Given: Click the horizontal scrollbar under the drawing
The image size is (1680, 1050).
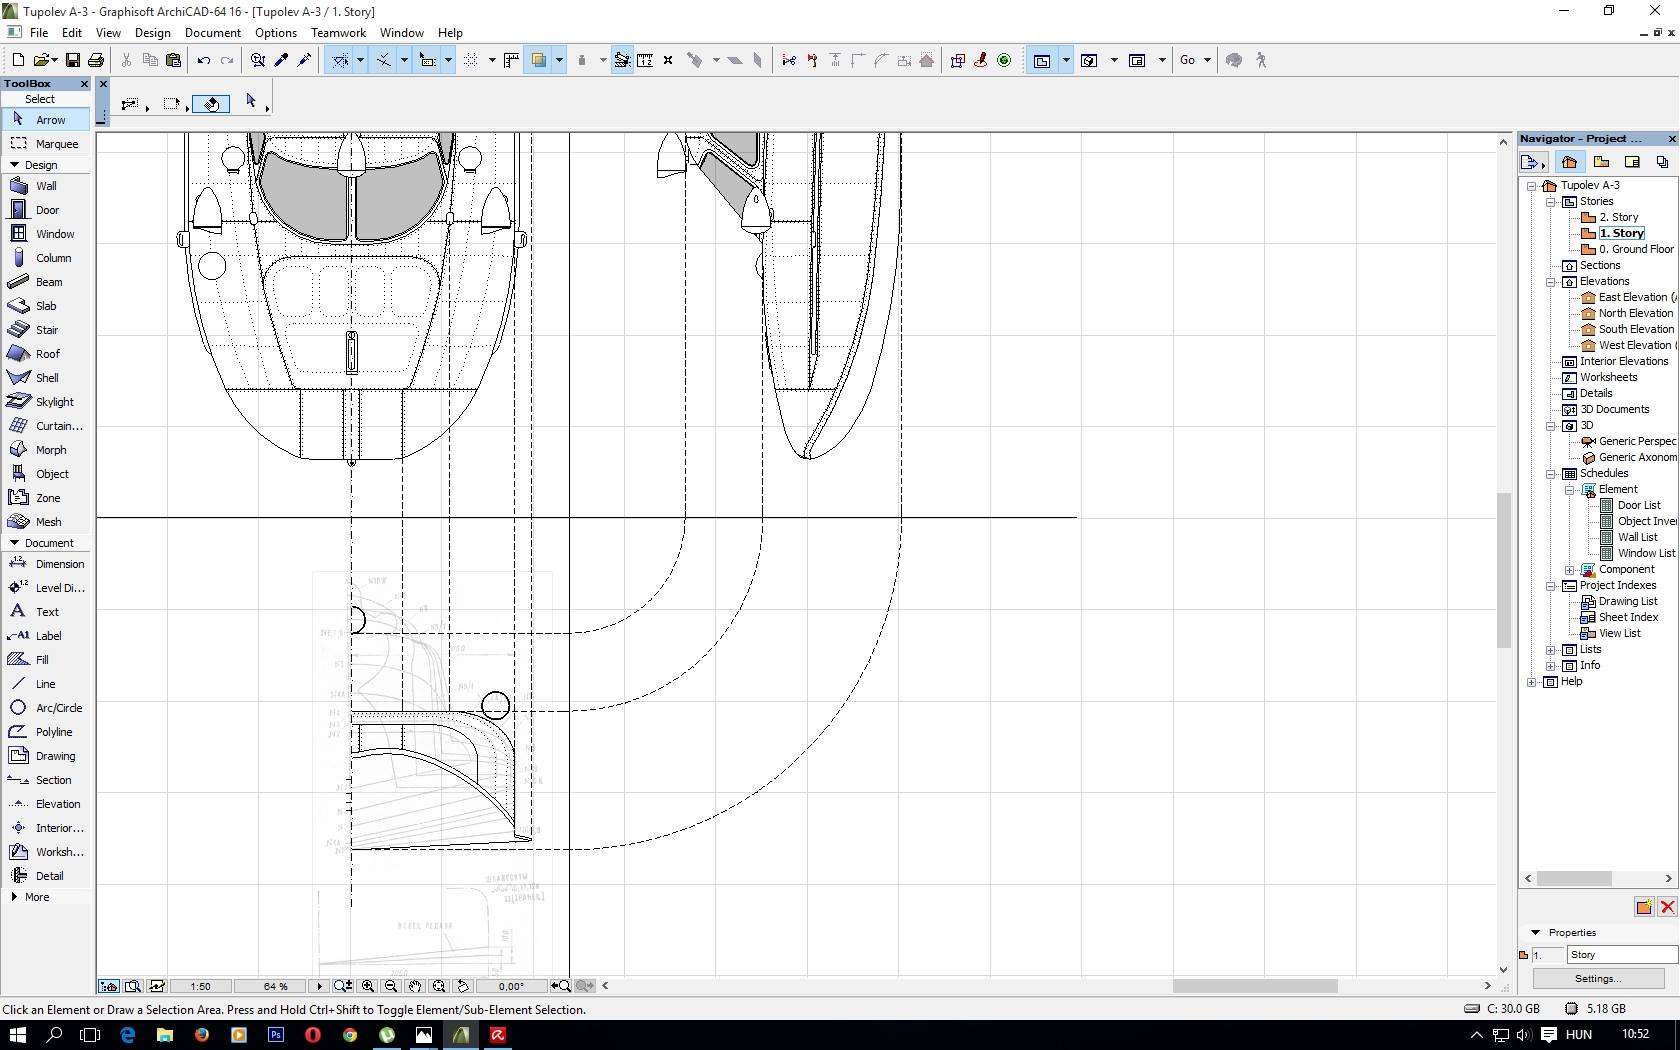Looking at the screenshot, I should pos(1254,986).
